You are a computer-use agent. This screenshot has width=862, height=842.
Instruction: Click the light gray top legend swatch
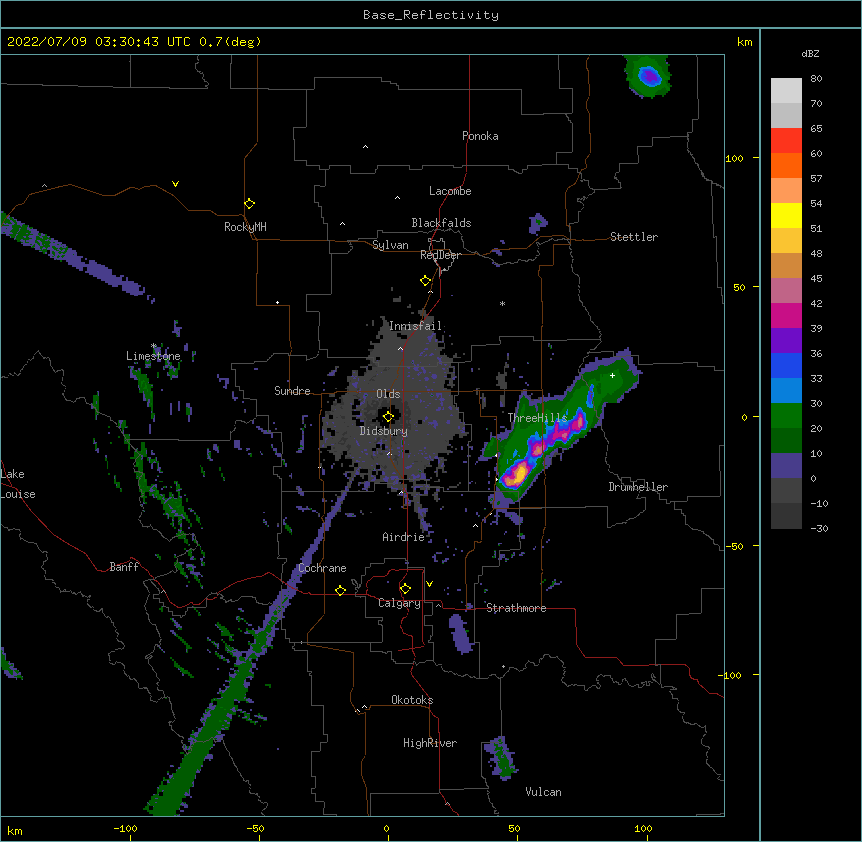pos(786,90)
